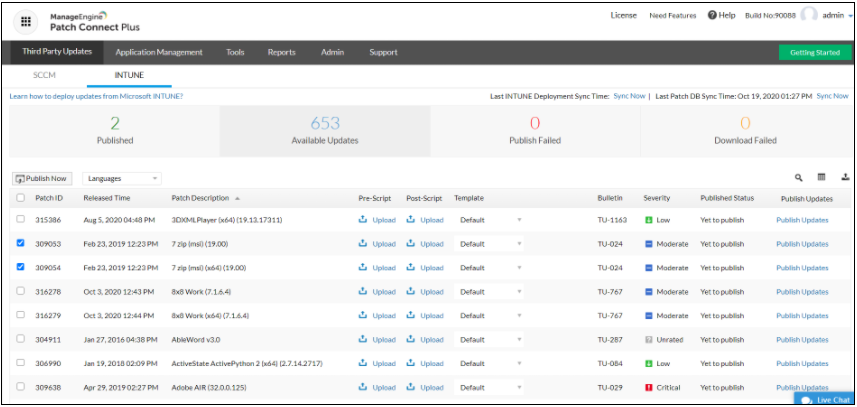Check the box for patch 304911
Viewport: 857px width, 407px height.
click(x=20, y=339)
